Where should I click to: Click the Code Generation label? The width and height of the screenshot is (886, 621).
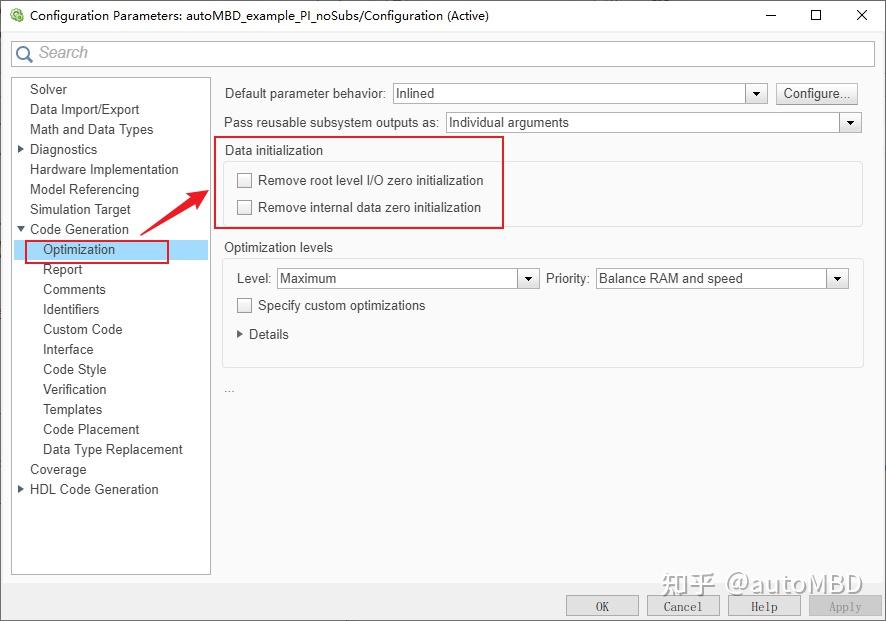click(x=80, y=229)
